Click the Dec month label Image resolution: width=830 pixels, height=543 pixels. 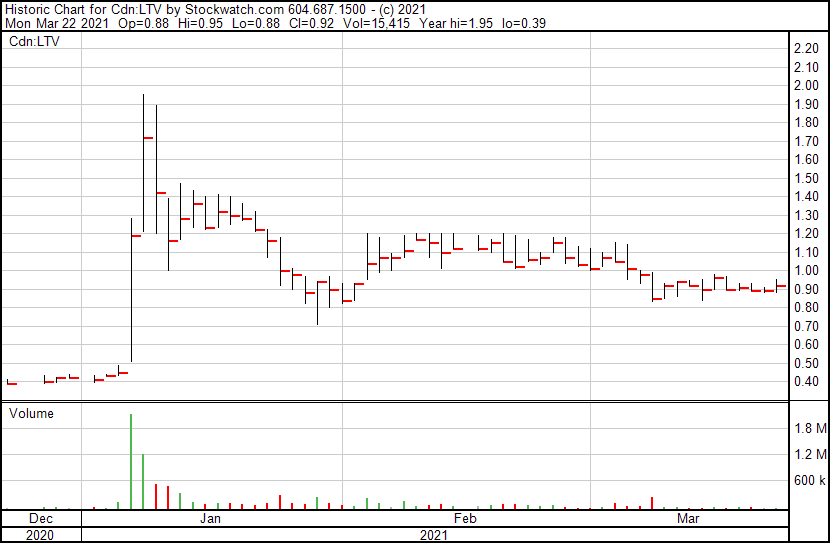coord(41,518)
